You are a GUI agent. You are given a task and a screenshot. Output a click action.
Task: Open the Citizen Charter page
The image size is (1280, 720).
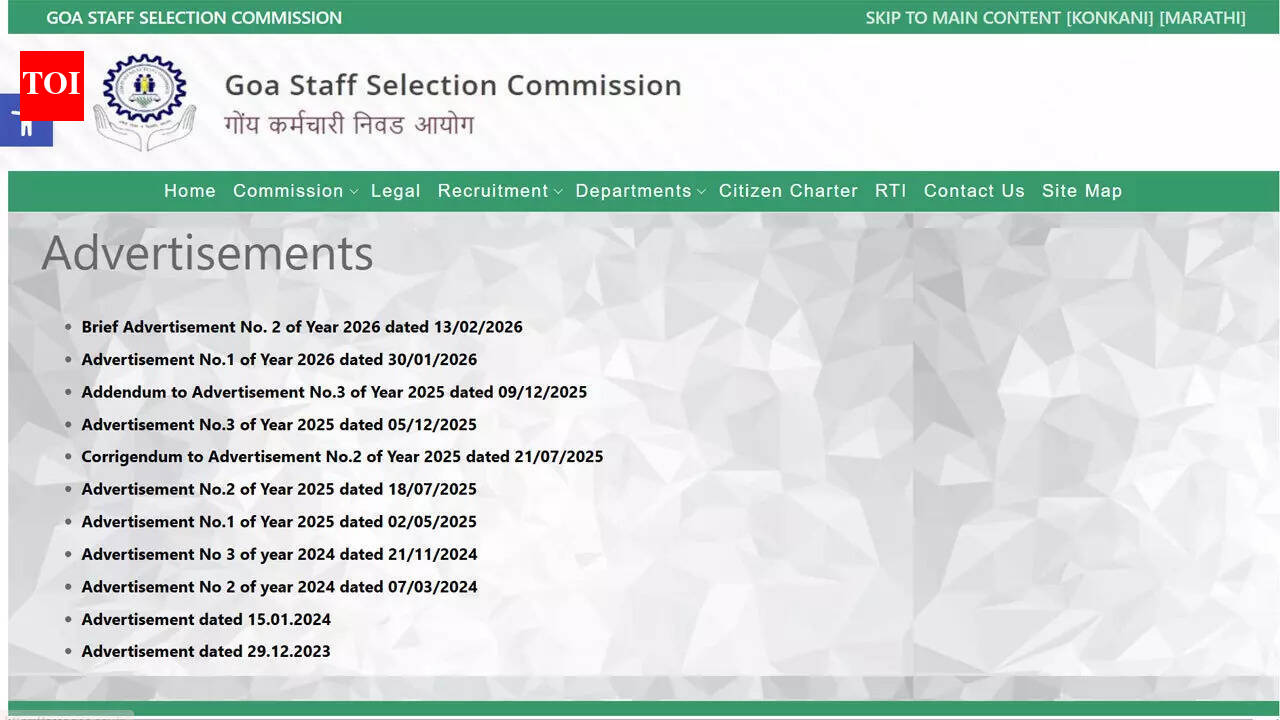(788, 191)
